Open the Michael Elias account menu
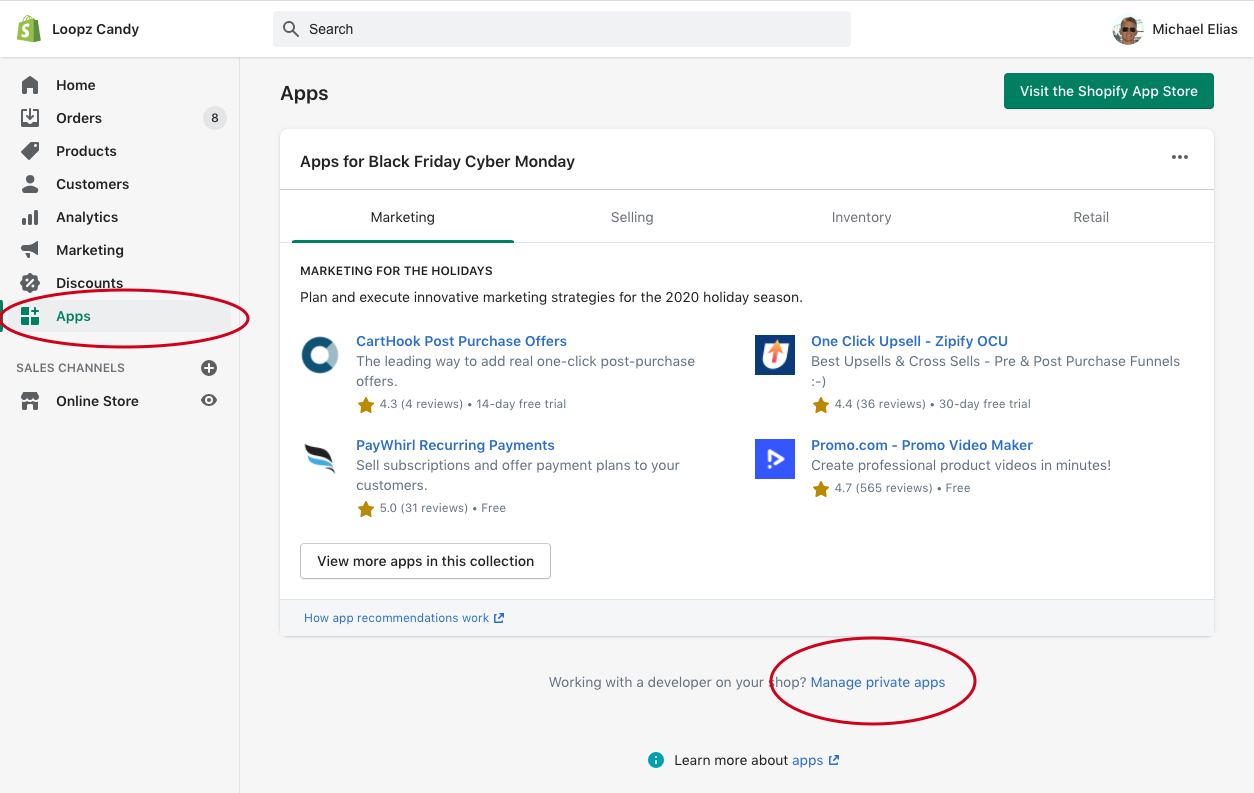 pyautogui.click(x=1176, y=30)
